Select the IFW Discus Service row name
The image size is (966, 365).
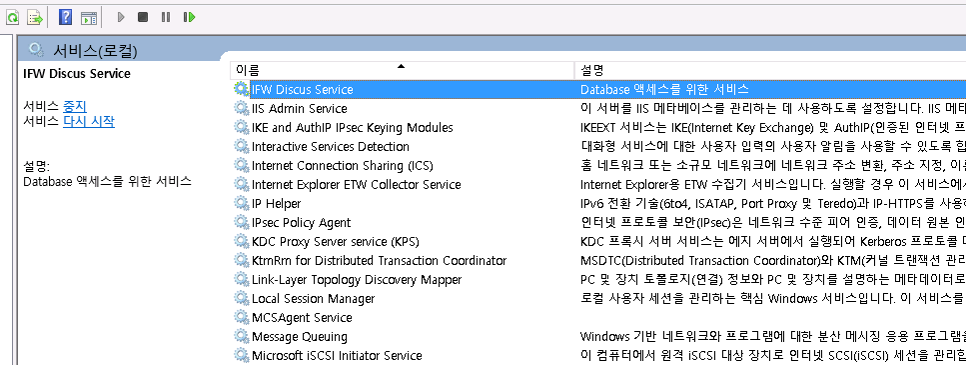[x=302, y=89]
